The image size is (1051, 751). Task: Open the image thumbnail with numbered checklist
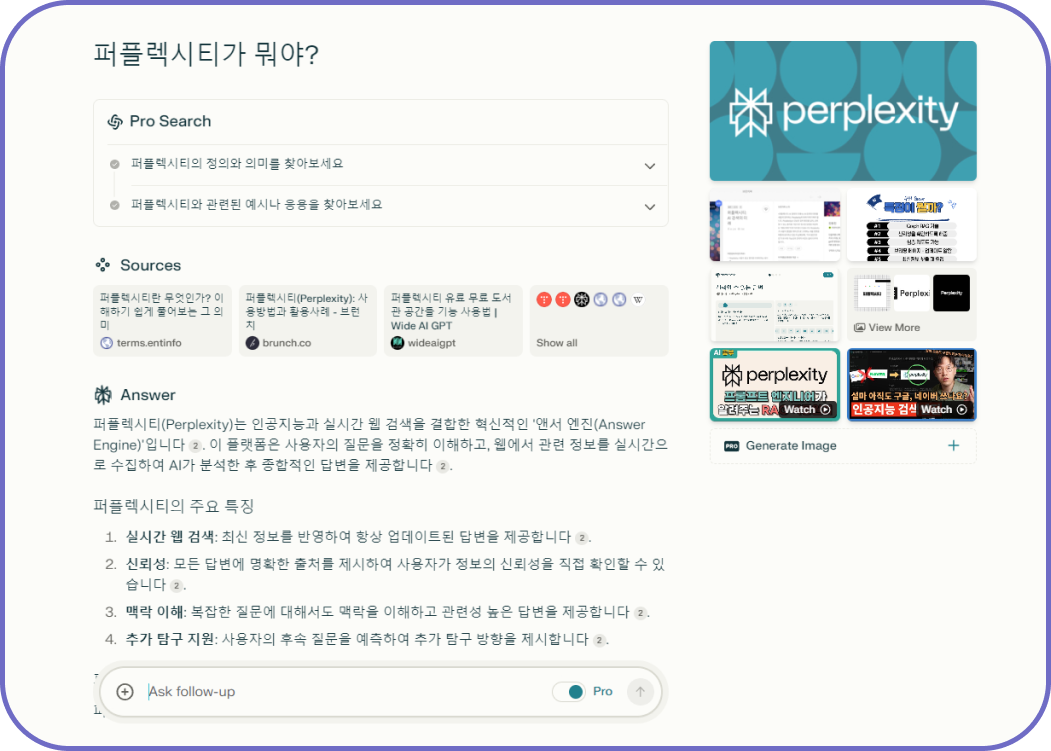coord(912,225)
